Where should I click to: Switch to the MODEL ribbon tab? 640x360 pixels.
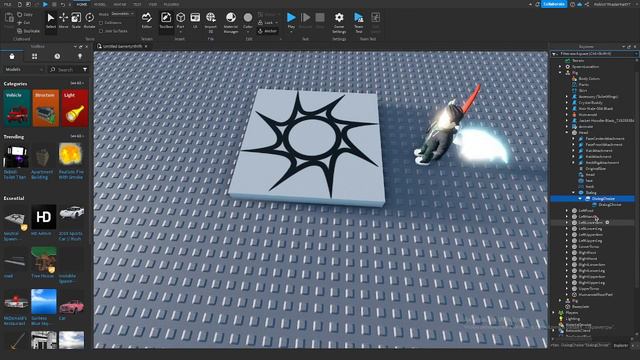[x=100, y=4]
